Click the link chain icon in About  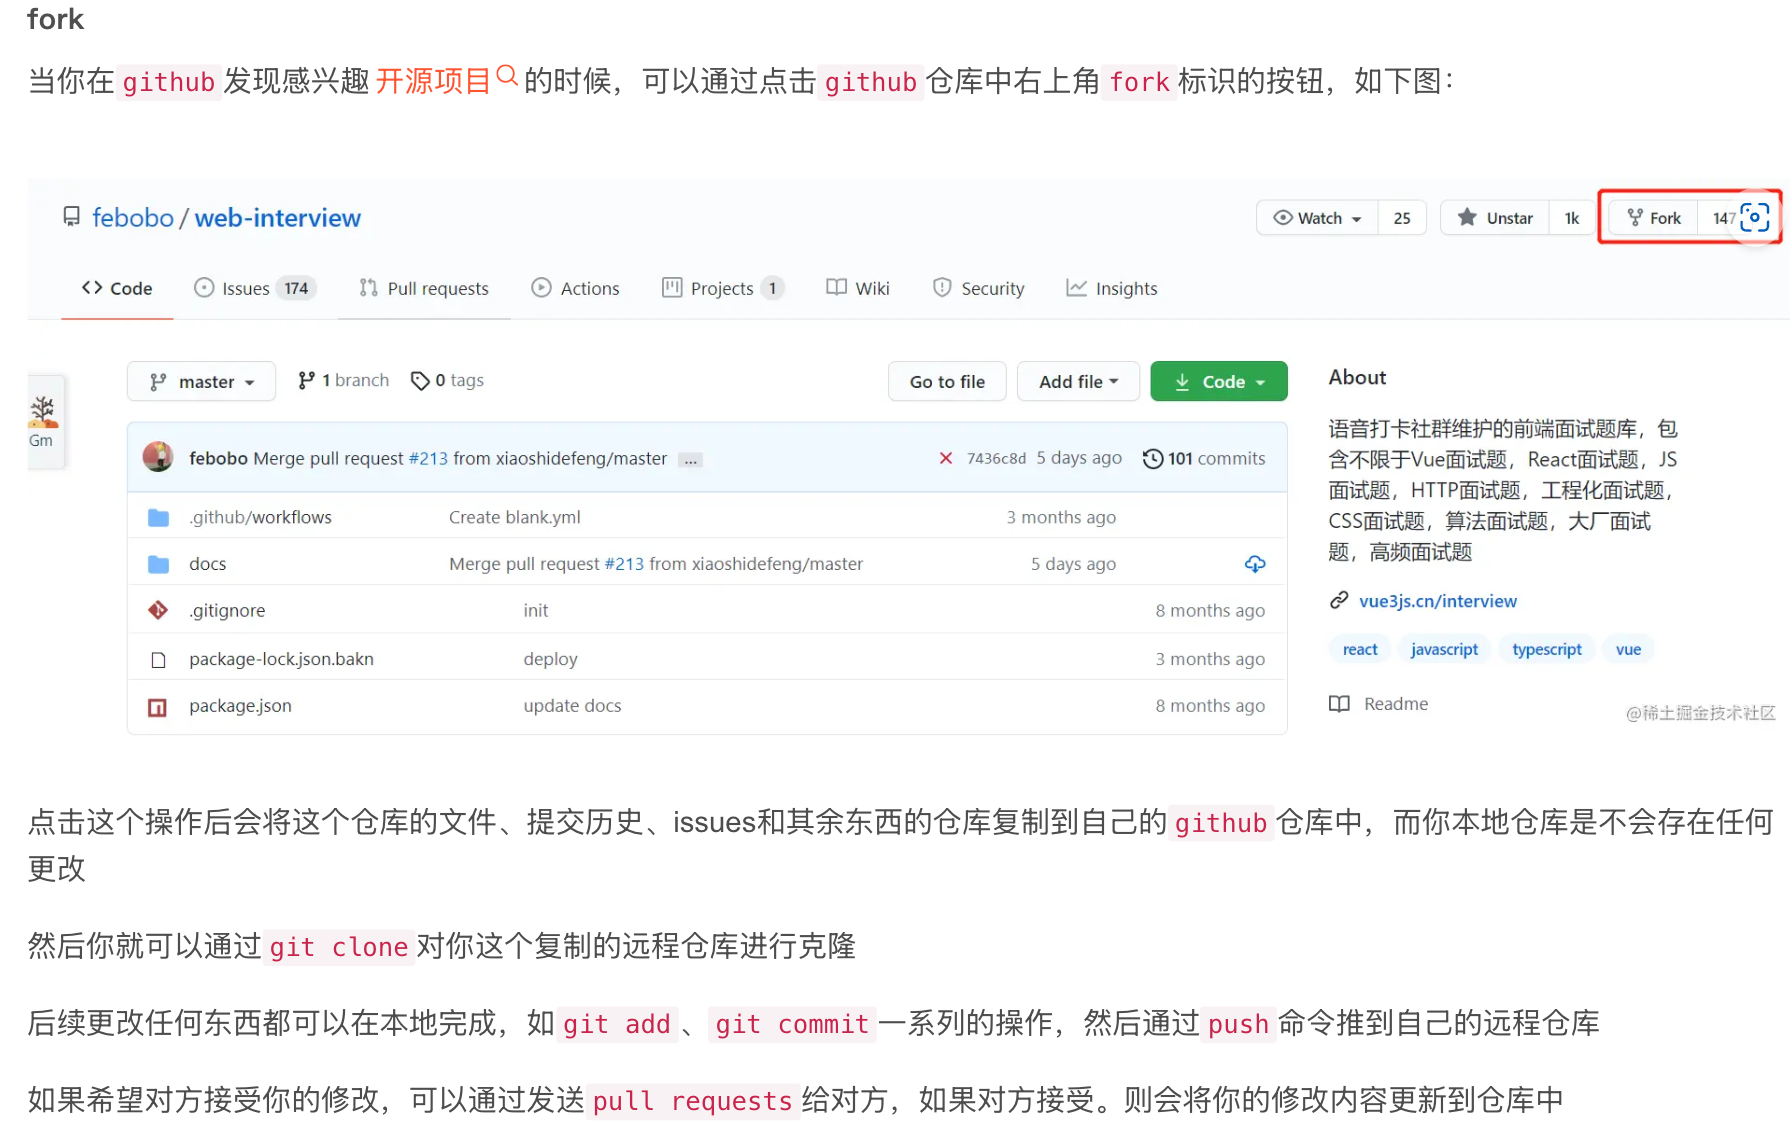click(1339, 600)
